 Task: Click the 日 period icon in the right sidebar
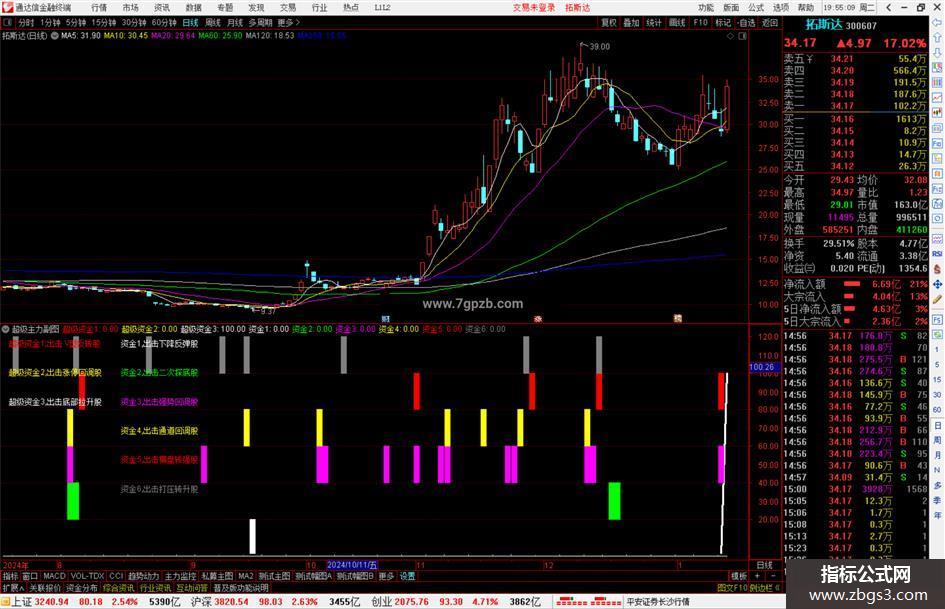pyautogui.click(x=937, y=425)
